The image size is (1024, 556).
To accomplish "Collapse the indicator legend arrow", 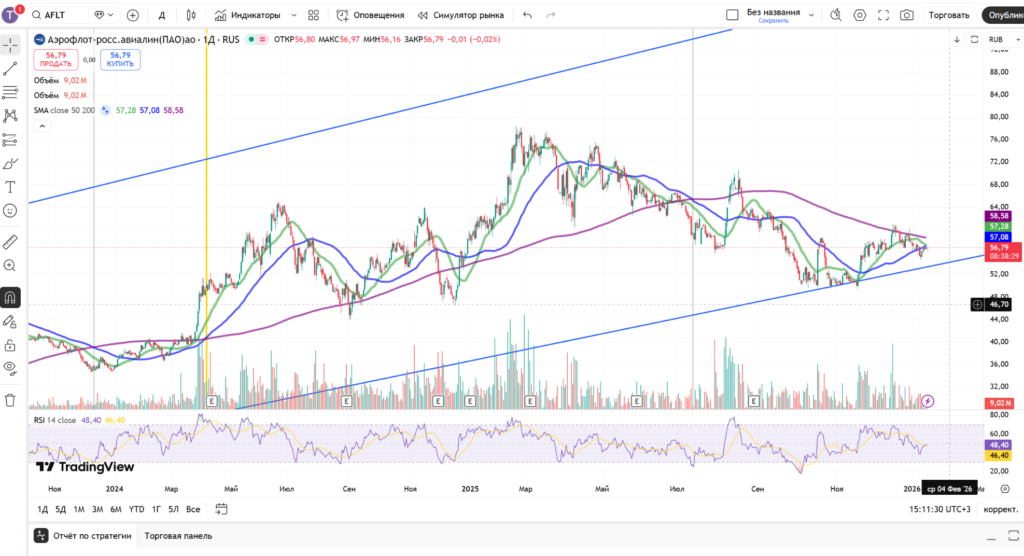I will 42,126.
